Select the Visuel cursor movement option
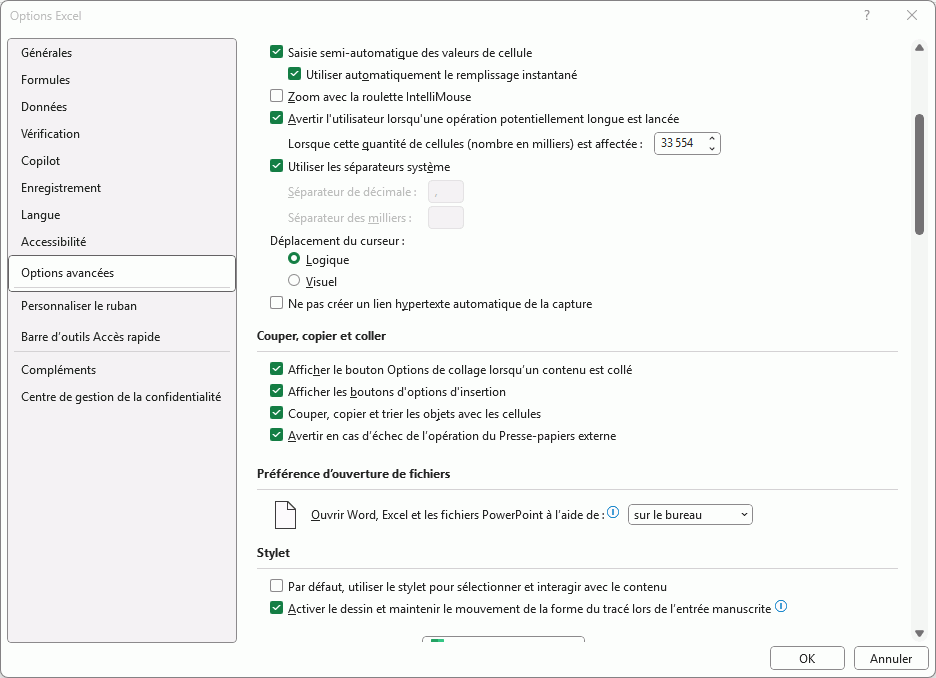Screen dimensions: 936x678 (x=294, y=281)
